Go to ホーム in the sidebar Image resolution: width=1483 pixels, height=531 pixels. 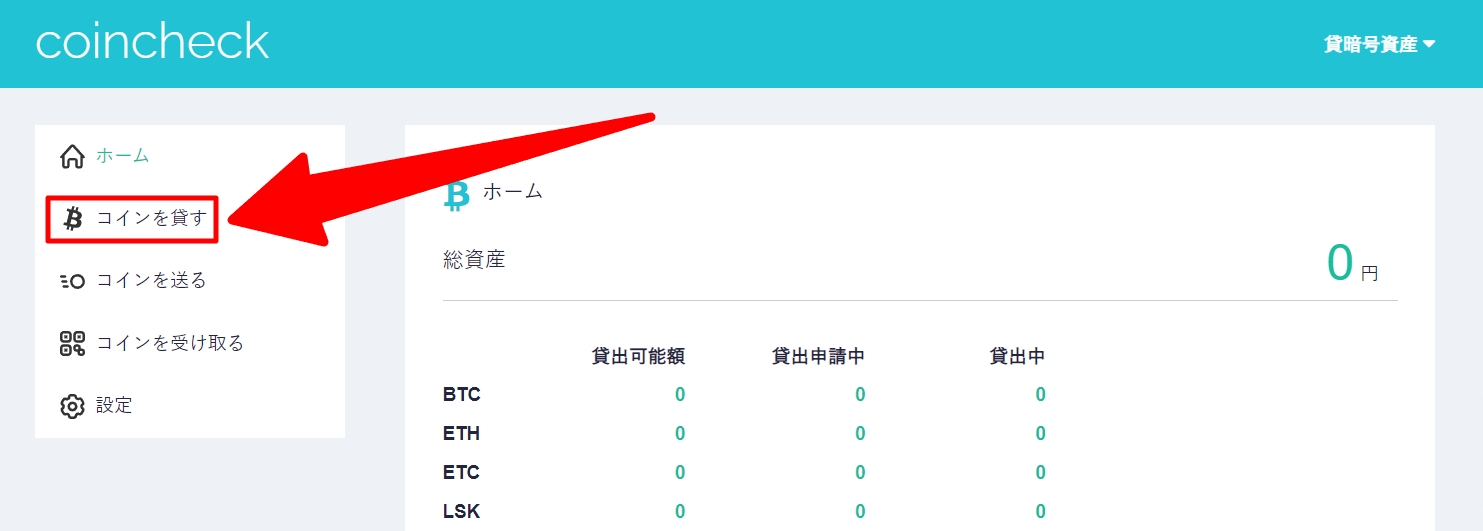(122, 156)
